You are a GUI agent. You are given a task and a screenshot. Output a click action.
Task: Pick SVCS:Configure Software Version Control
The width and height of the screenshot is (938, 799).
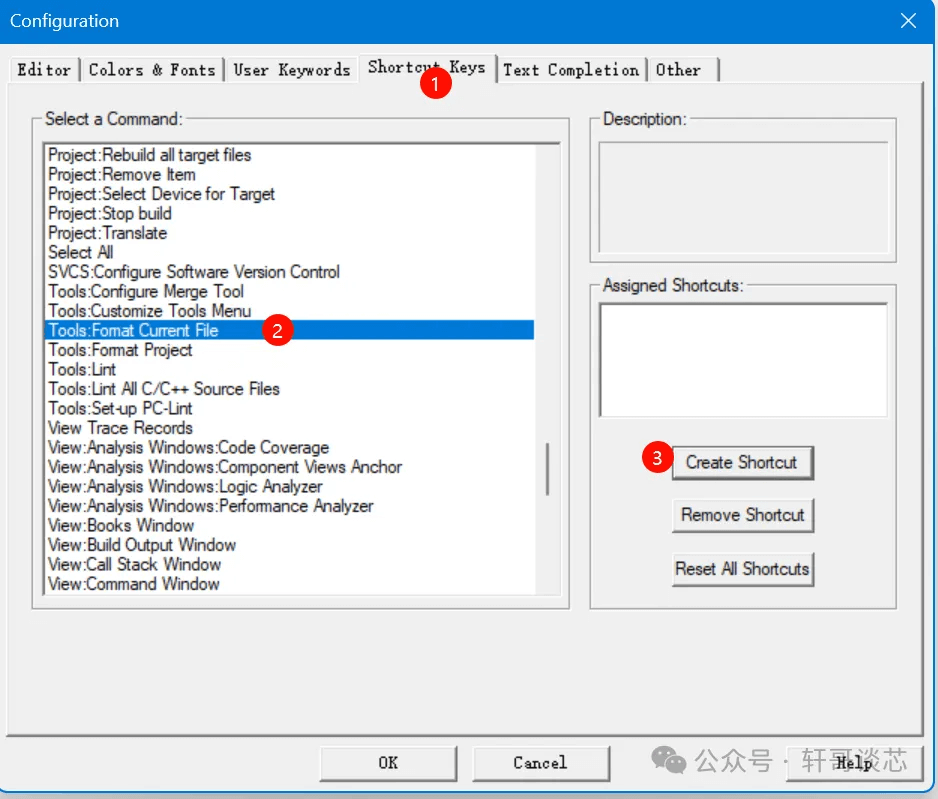[x=194, y=272]
